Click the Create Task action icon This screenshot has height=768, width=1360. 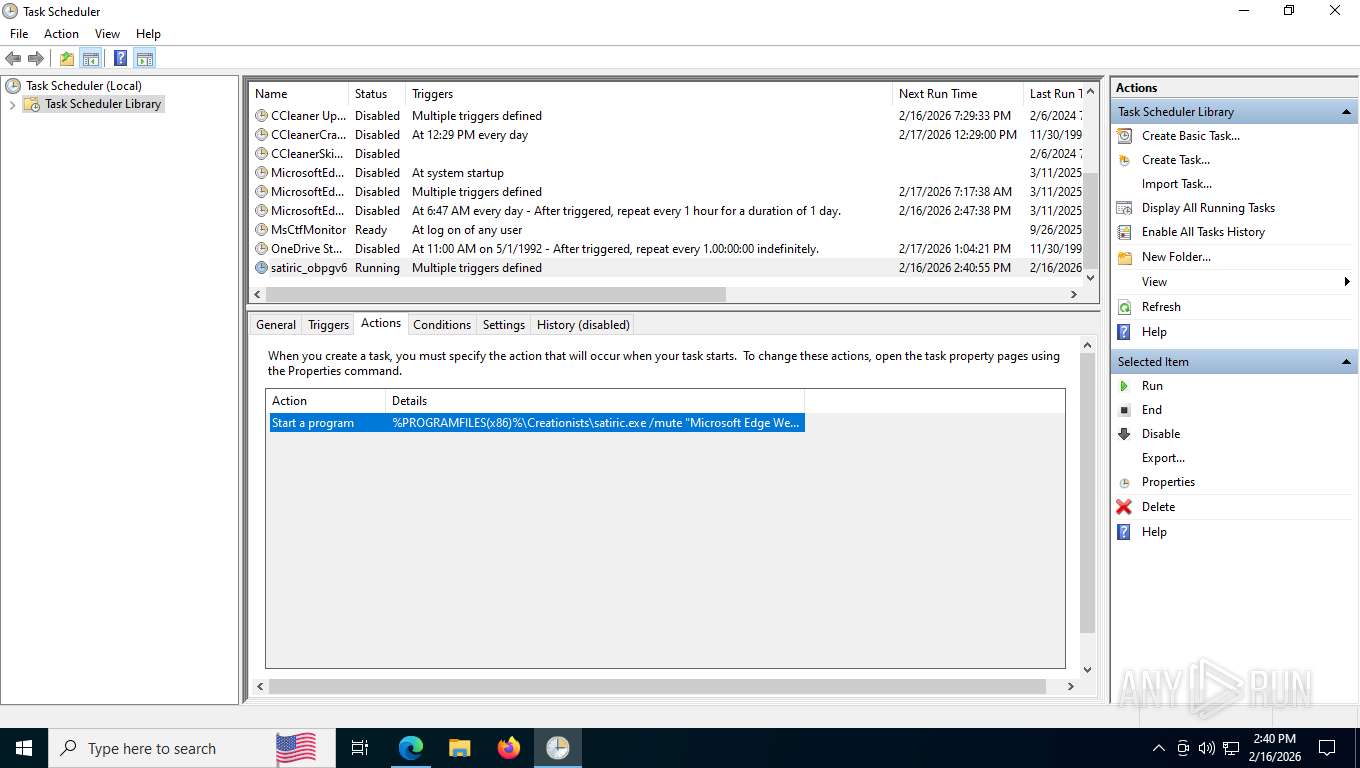[1125, 160]
